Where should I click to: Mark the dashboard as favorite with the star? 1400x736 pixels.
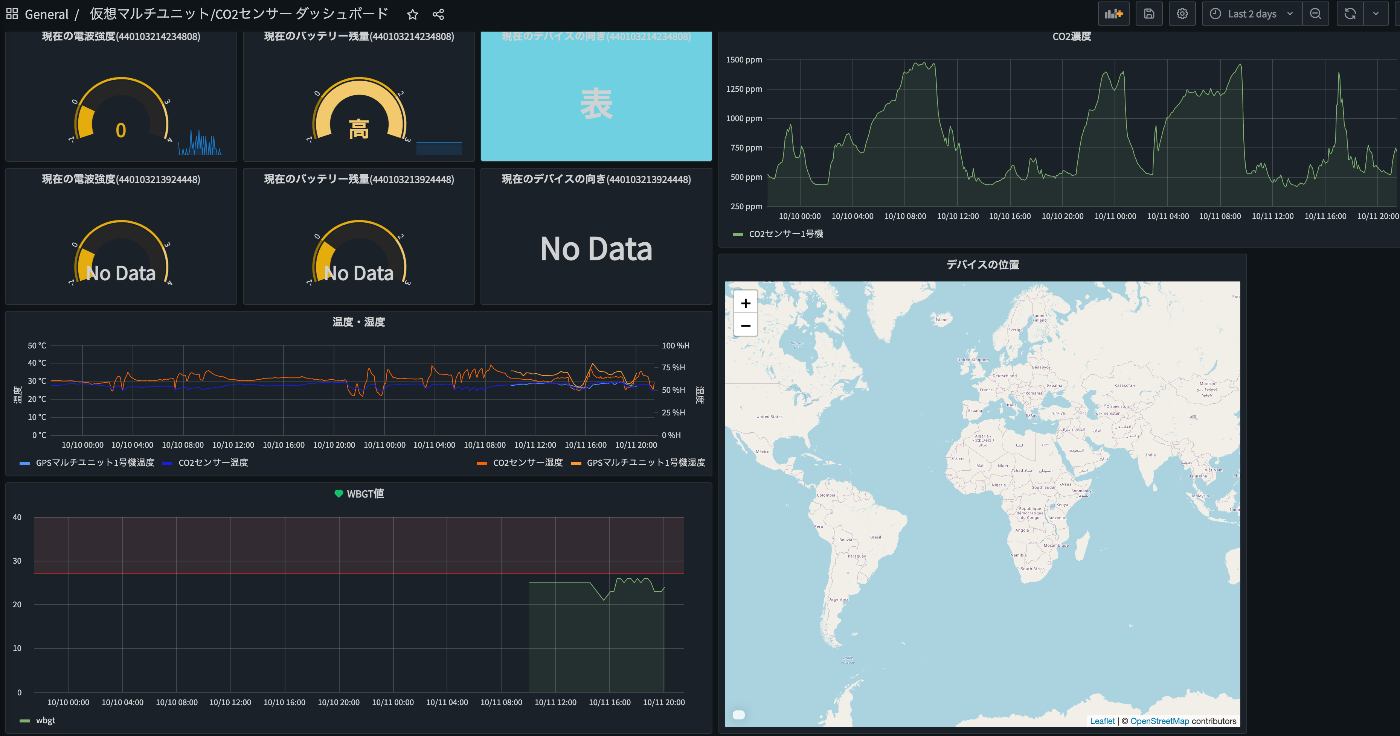(412, 14)
